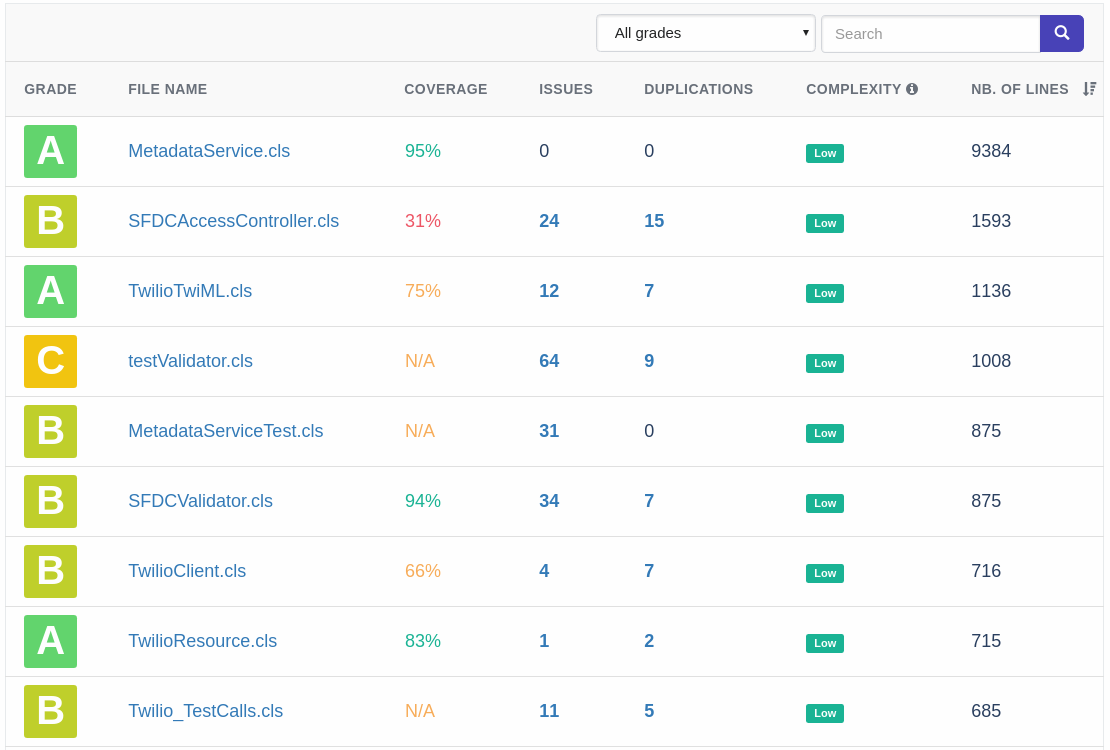This screenshot has width=1110, height=750.
Task: Click the B grade badge for SFDCAccessController.cls
Action: click(x=50, y=222)
